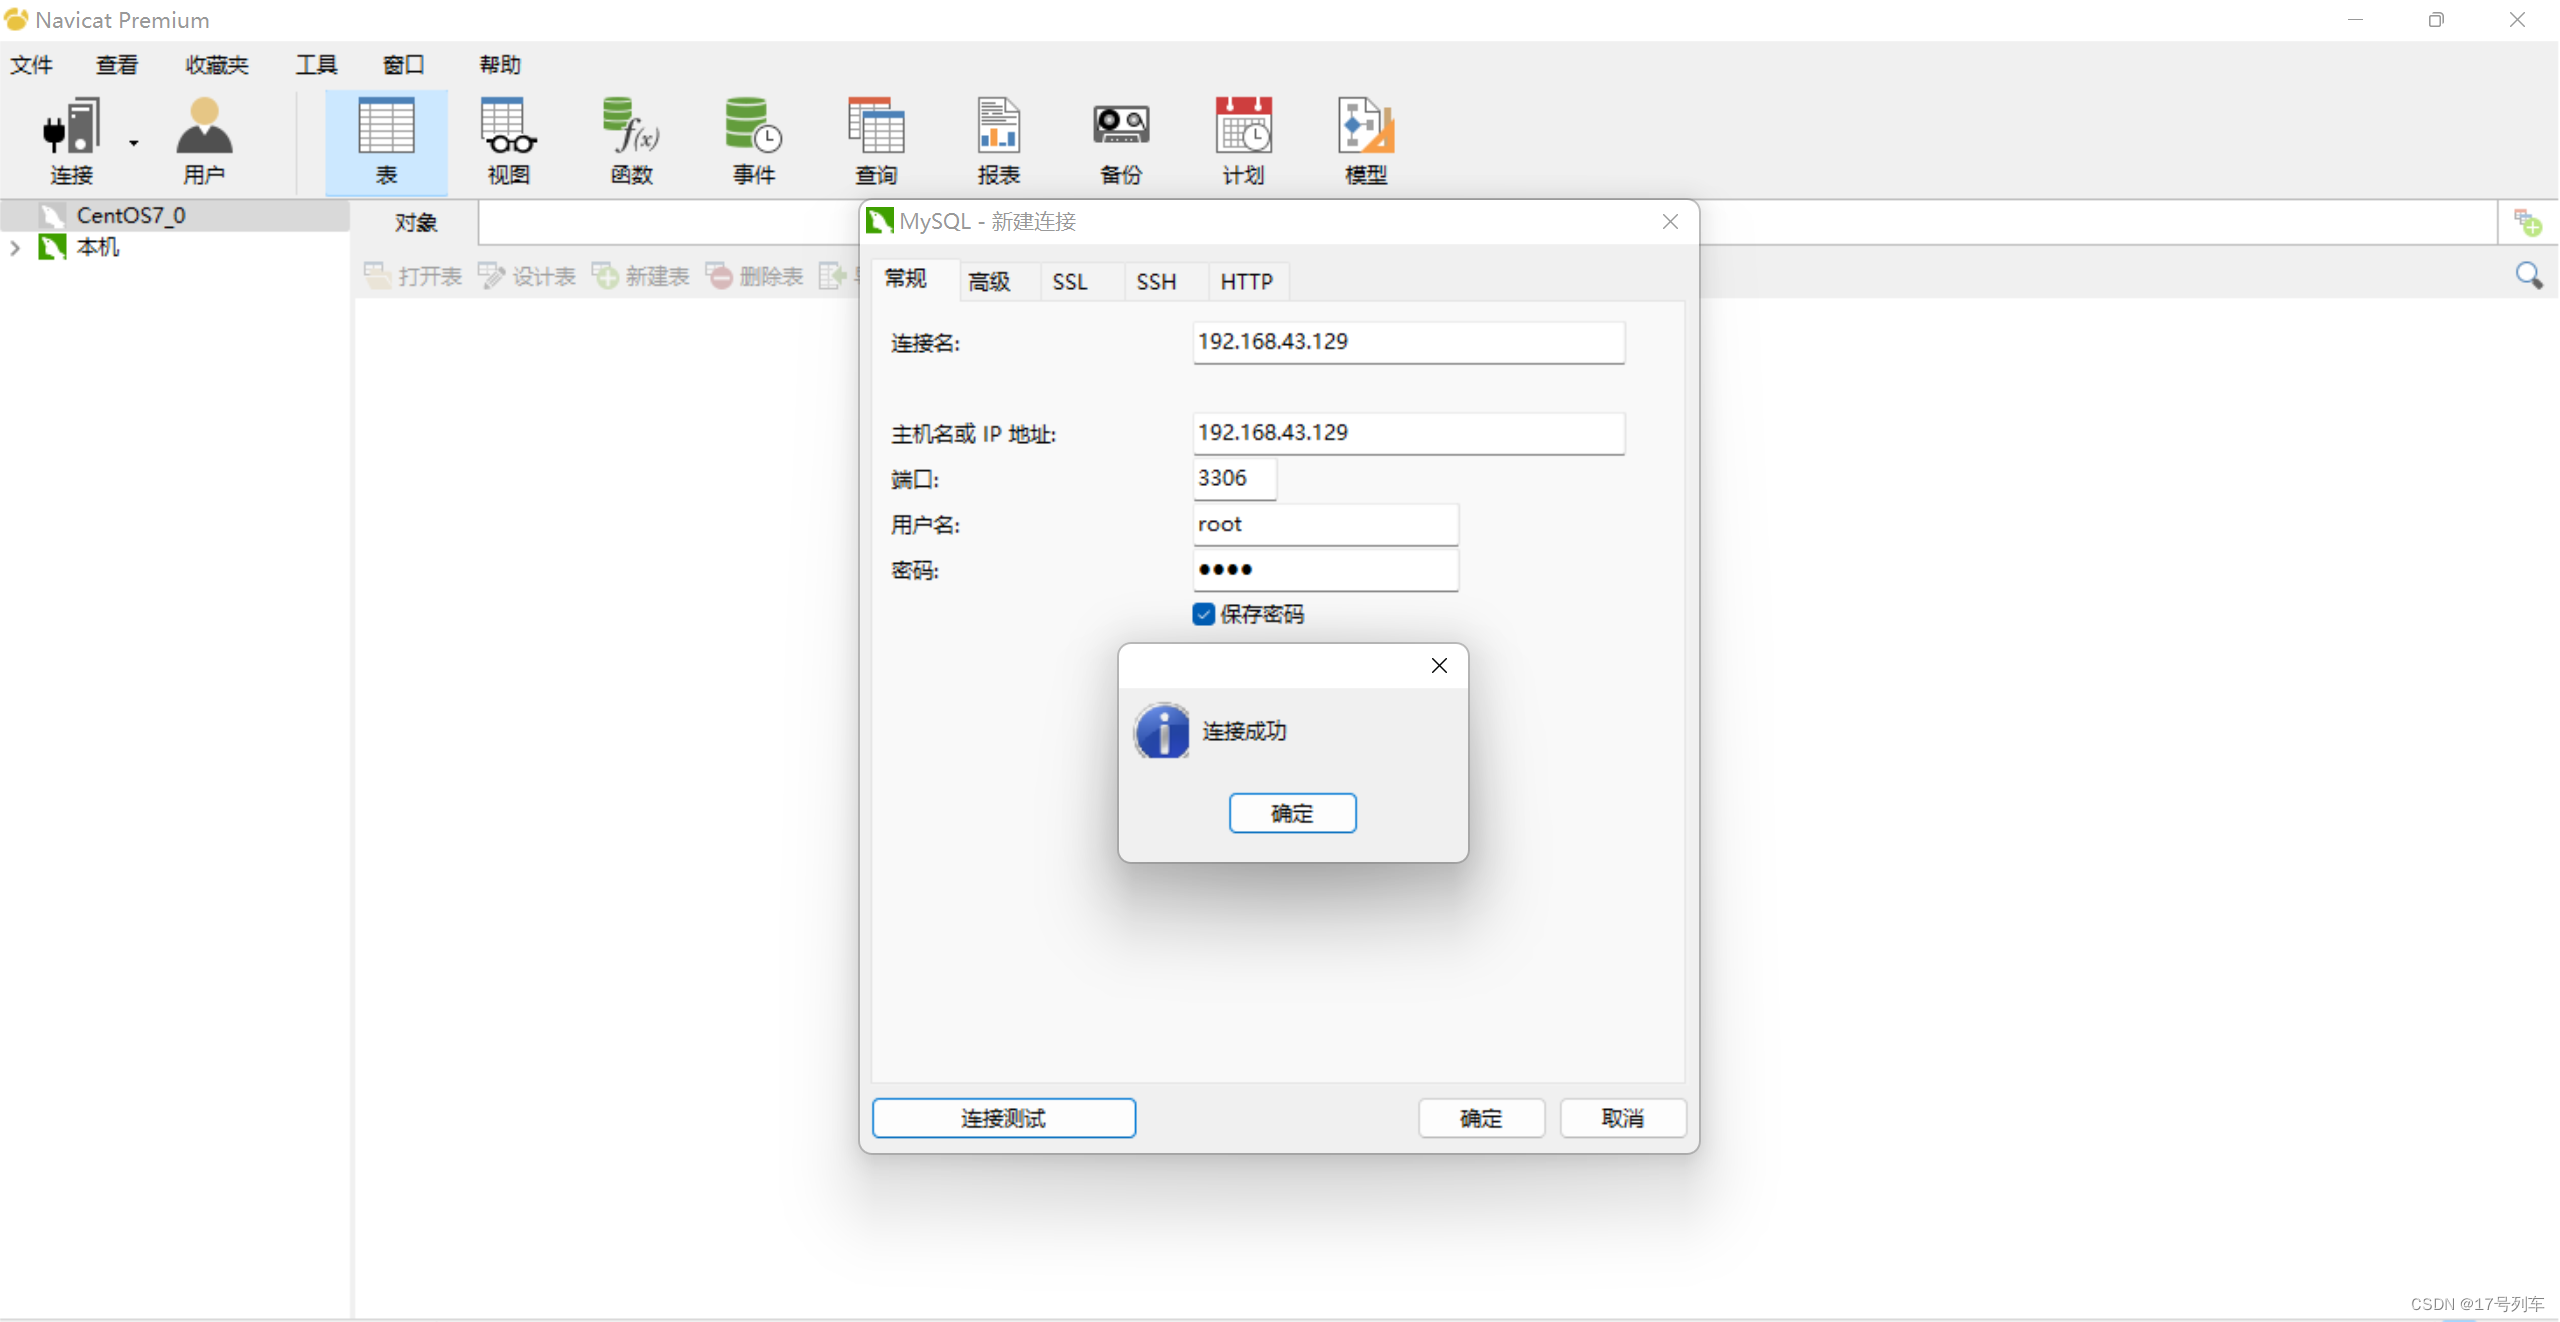Click 确定 in the 连接成功 popup
The width and height of the screenshot is (2560, 1322).
pos(1292,813)
